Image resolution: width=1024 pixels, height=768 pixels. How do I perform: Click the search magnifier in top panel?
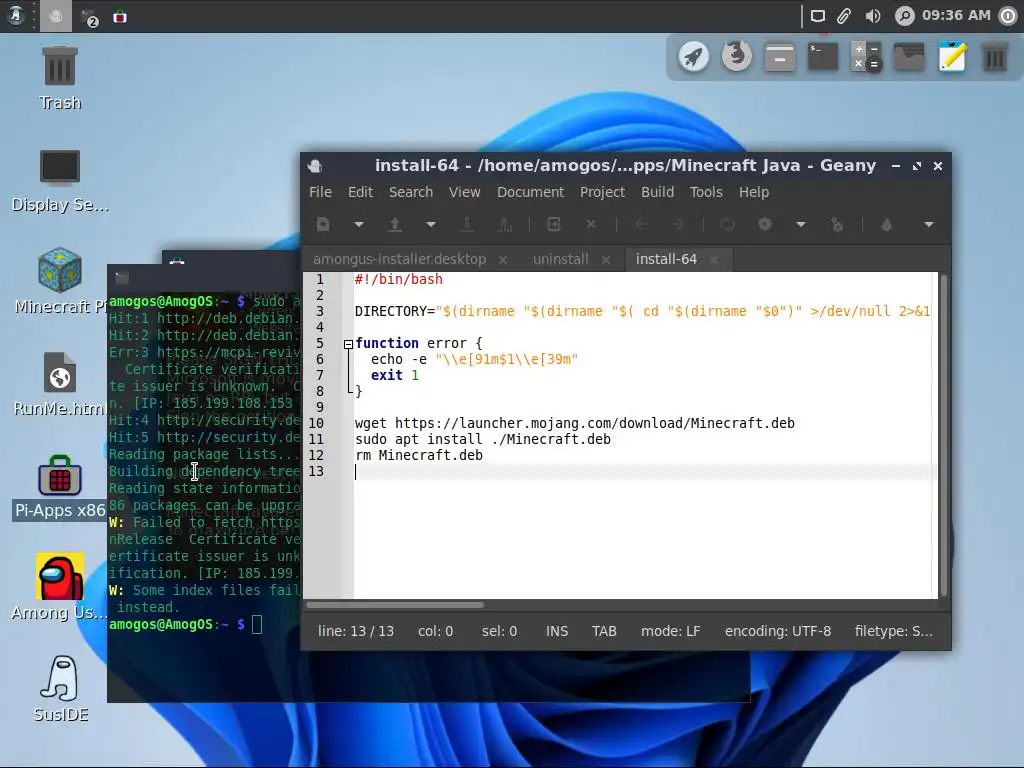click(904, 16)
